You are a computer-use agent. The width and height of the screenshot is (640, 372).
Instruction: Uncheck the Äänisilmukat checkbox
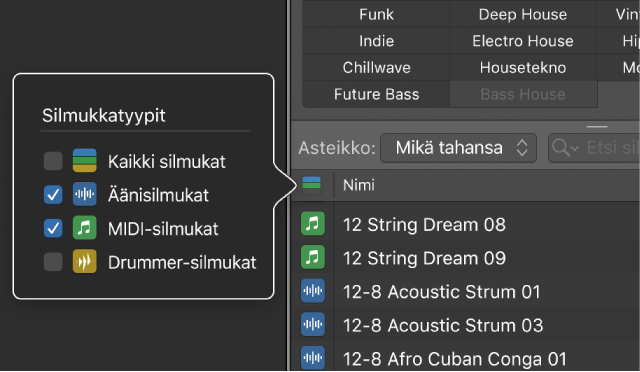[53, 194]
